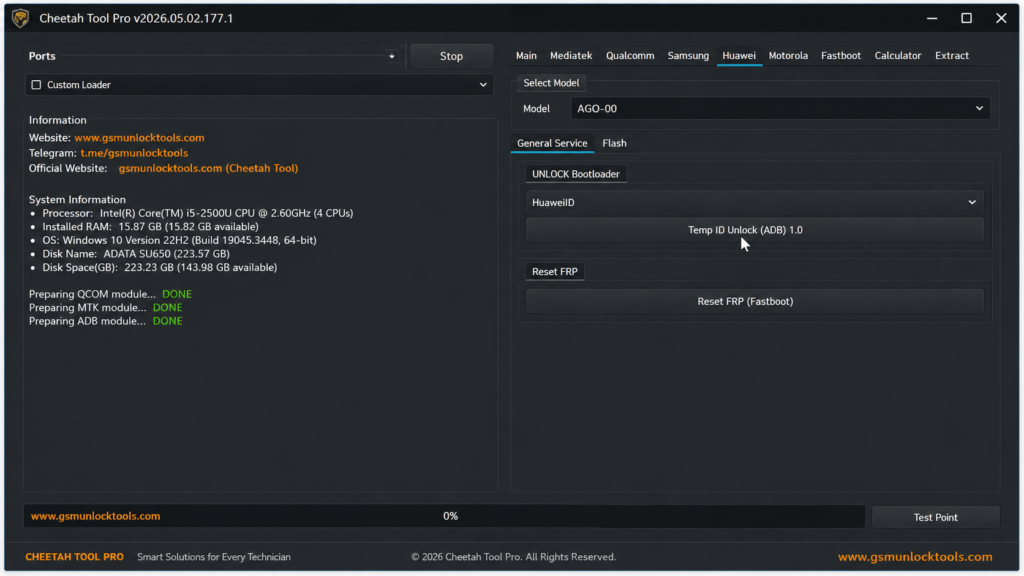Image resolution: width=1024 pixels, height=576 pixels.
Task: Click the UNLOCK Bootloader group label
Action: (x=575, y=174)
